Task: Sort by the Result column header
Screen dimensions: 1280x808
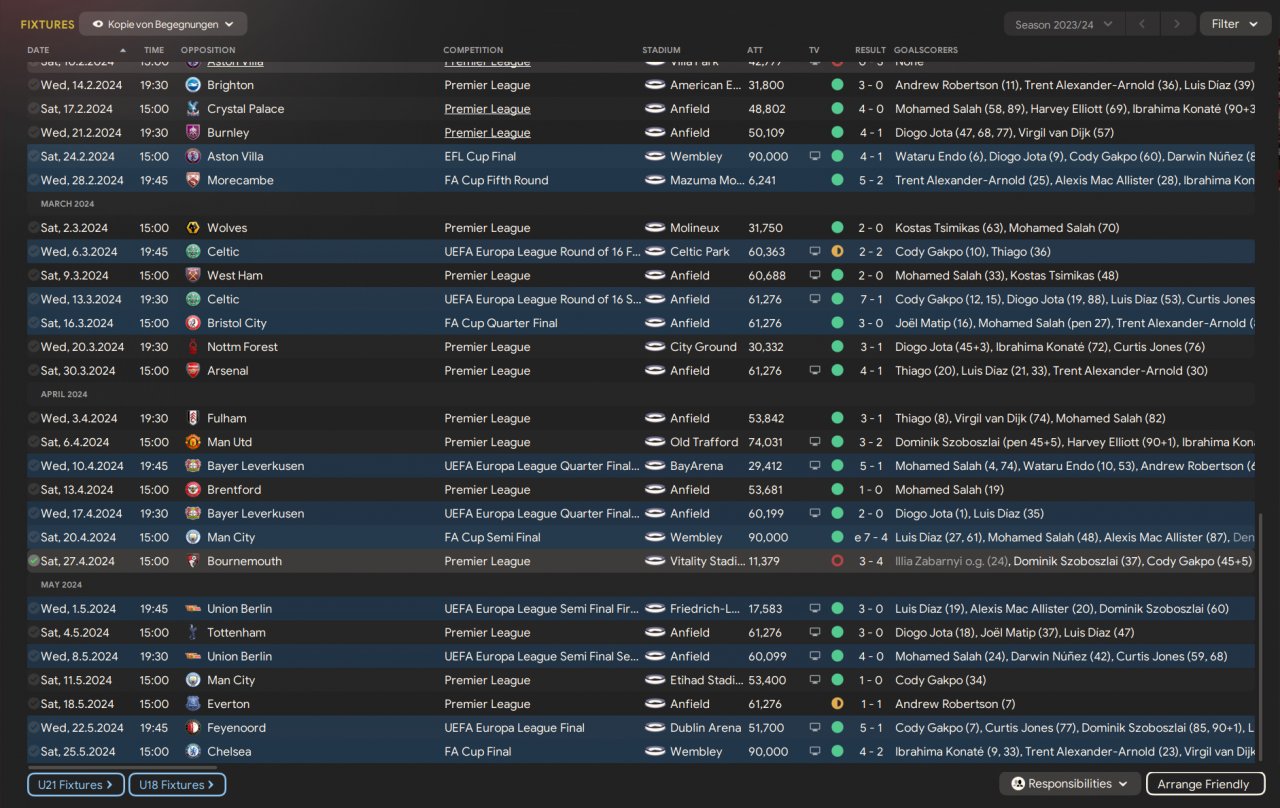Action: (870, 50)
